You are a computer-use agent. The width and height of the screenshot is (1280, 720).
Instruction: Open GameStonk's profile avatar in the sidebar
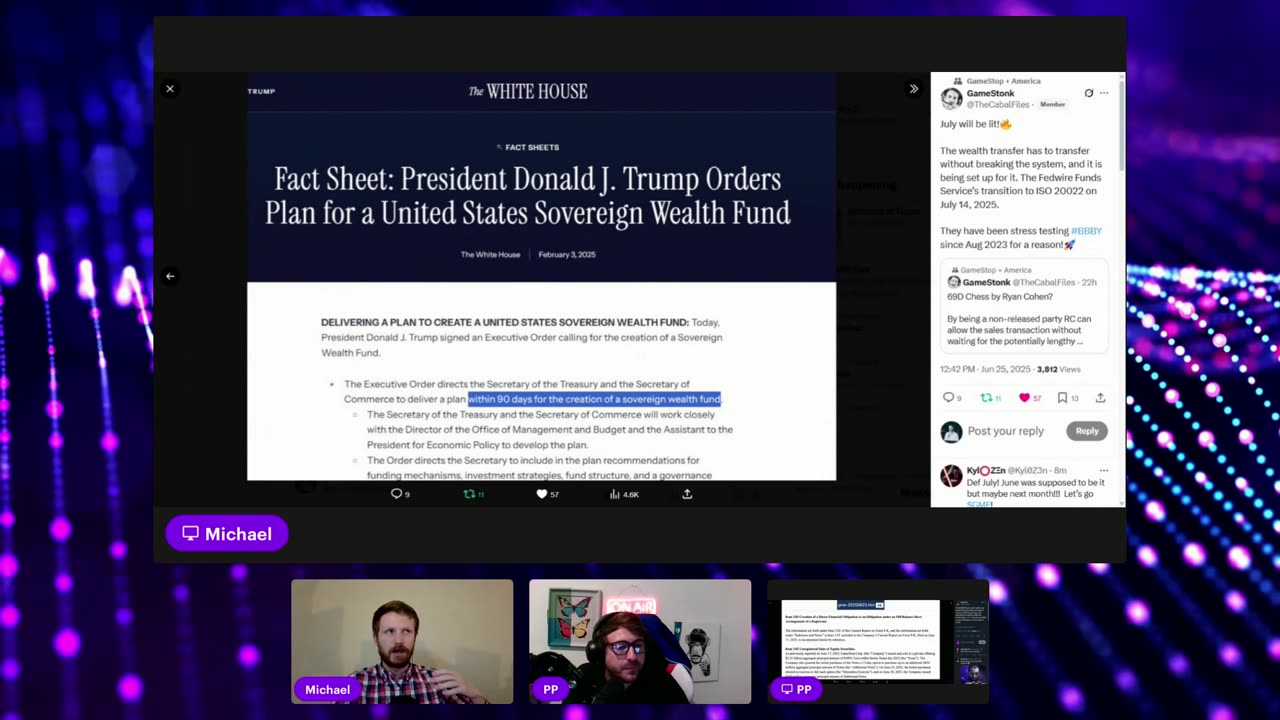951,98
